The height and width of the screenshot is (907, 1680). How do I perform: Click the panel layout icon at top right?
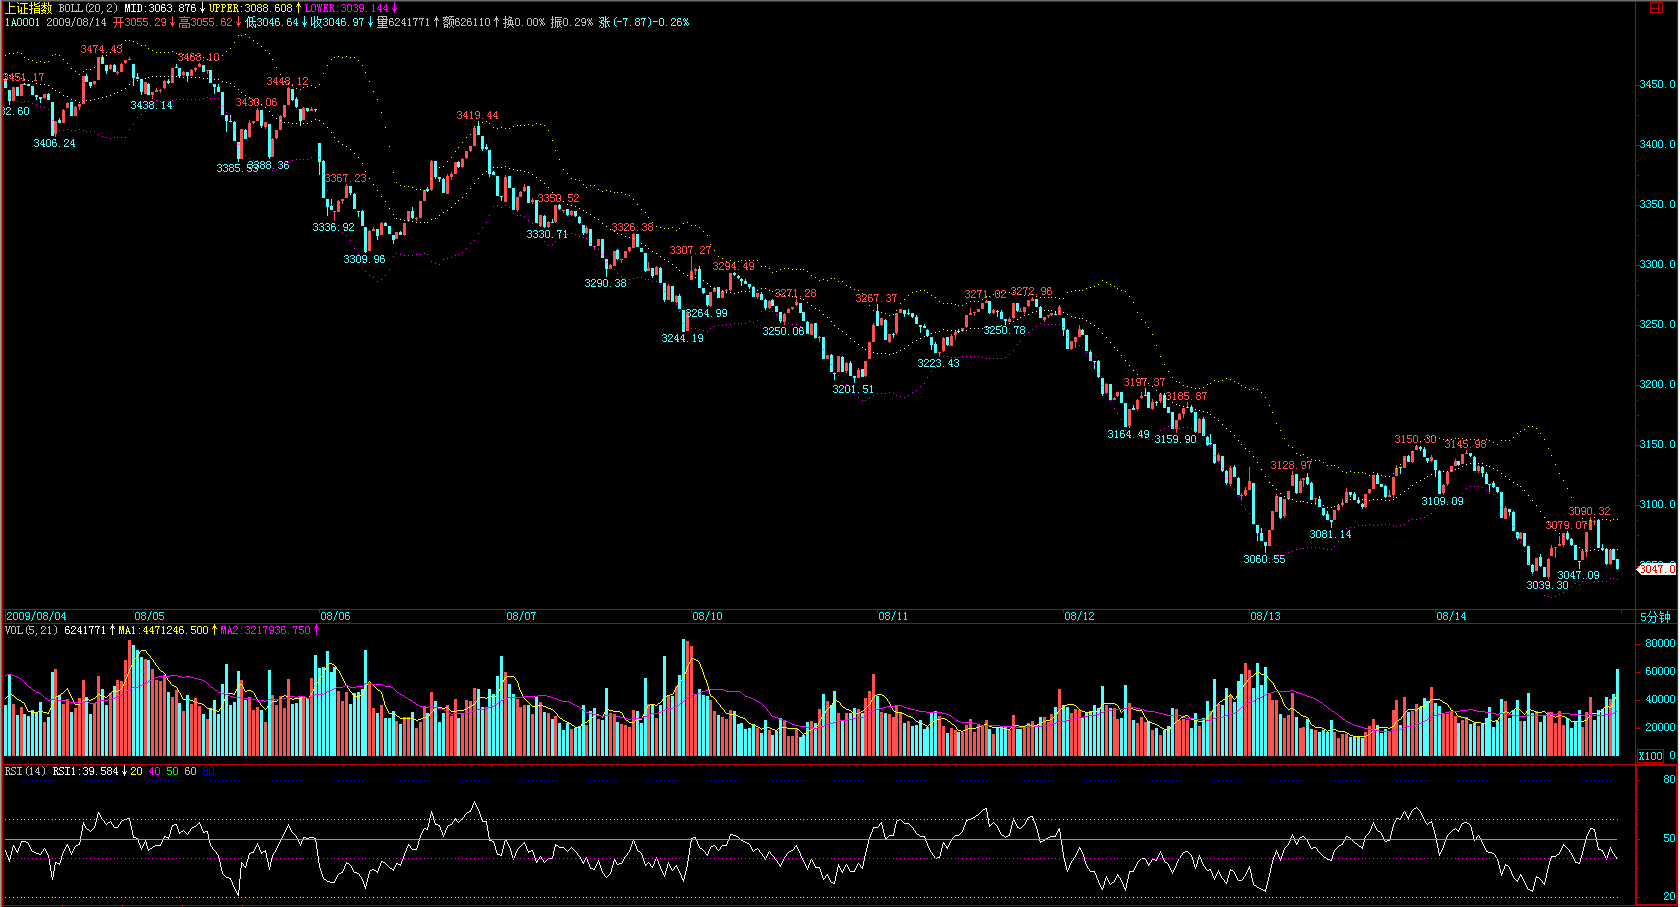pyautogui.click(x=1655, y=7)
